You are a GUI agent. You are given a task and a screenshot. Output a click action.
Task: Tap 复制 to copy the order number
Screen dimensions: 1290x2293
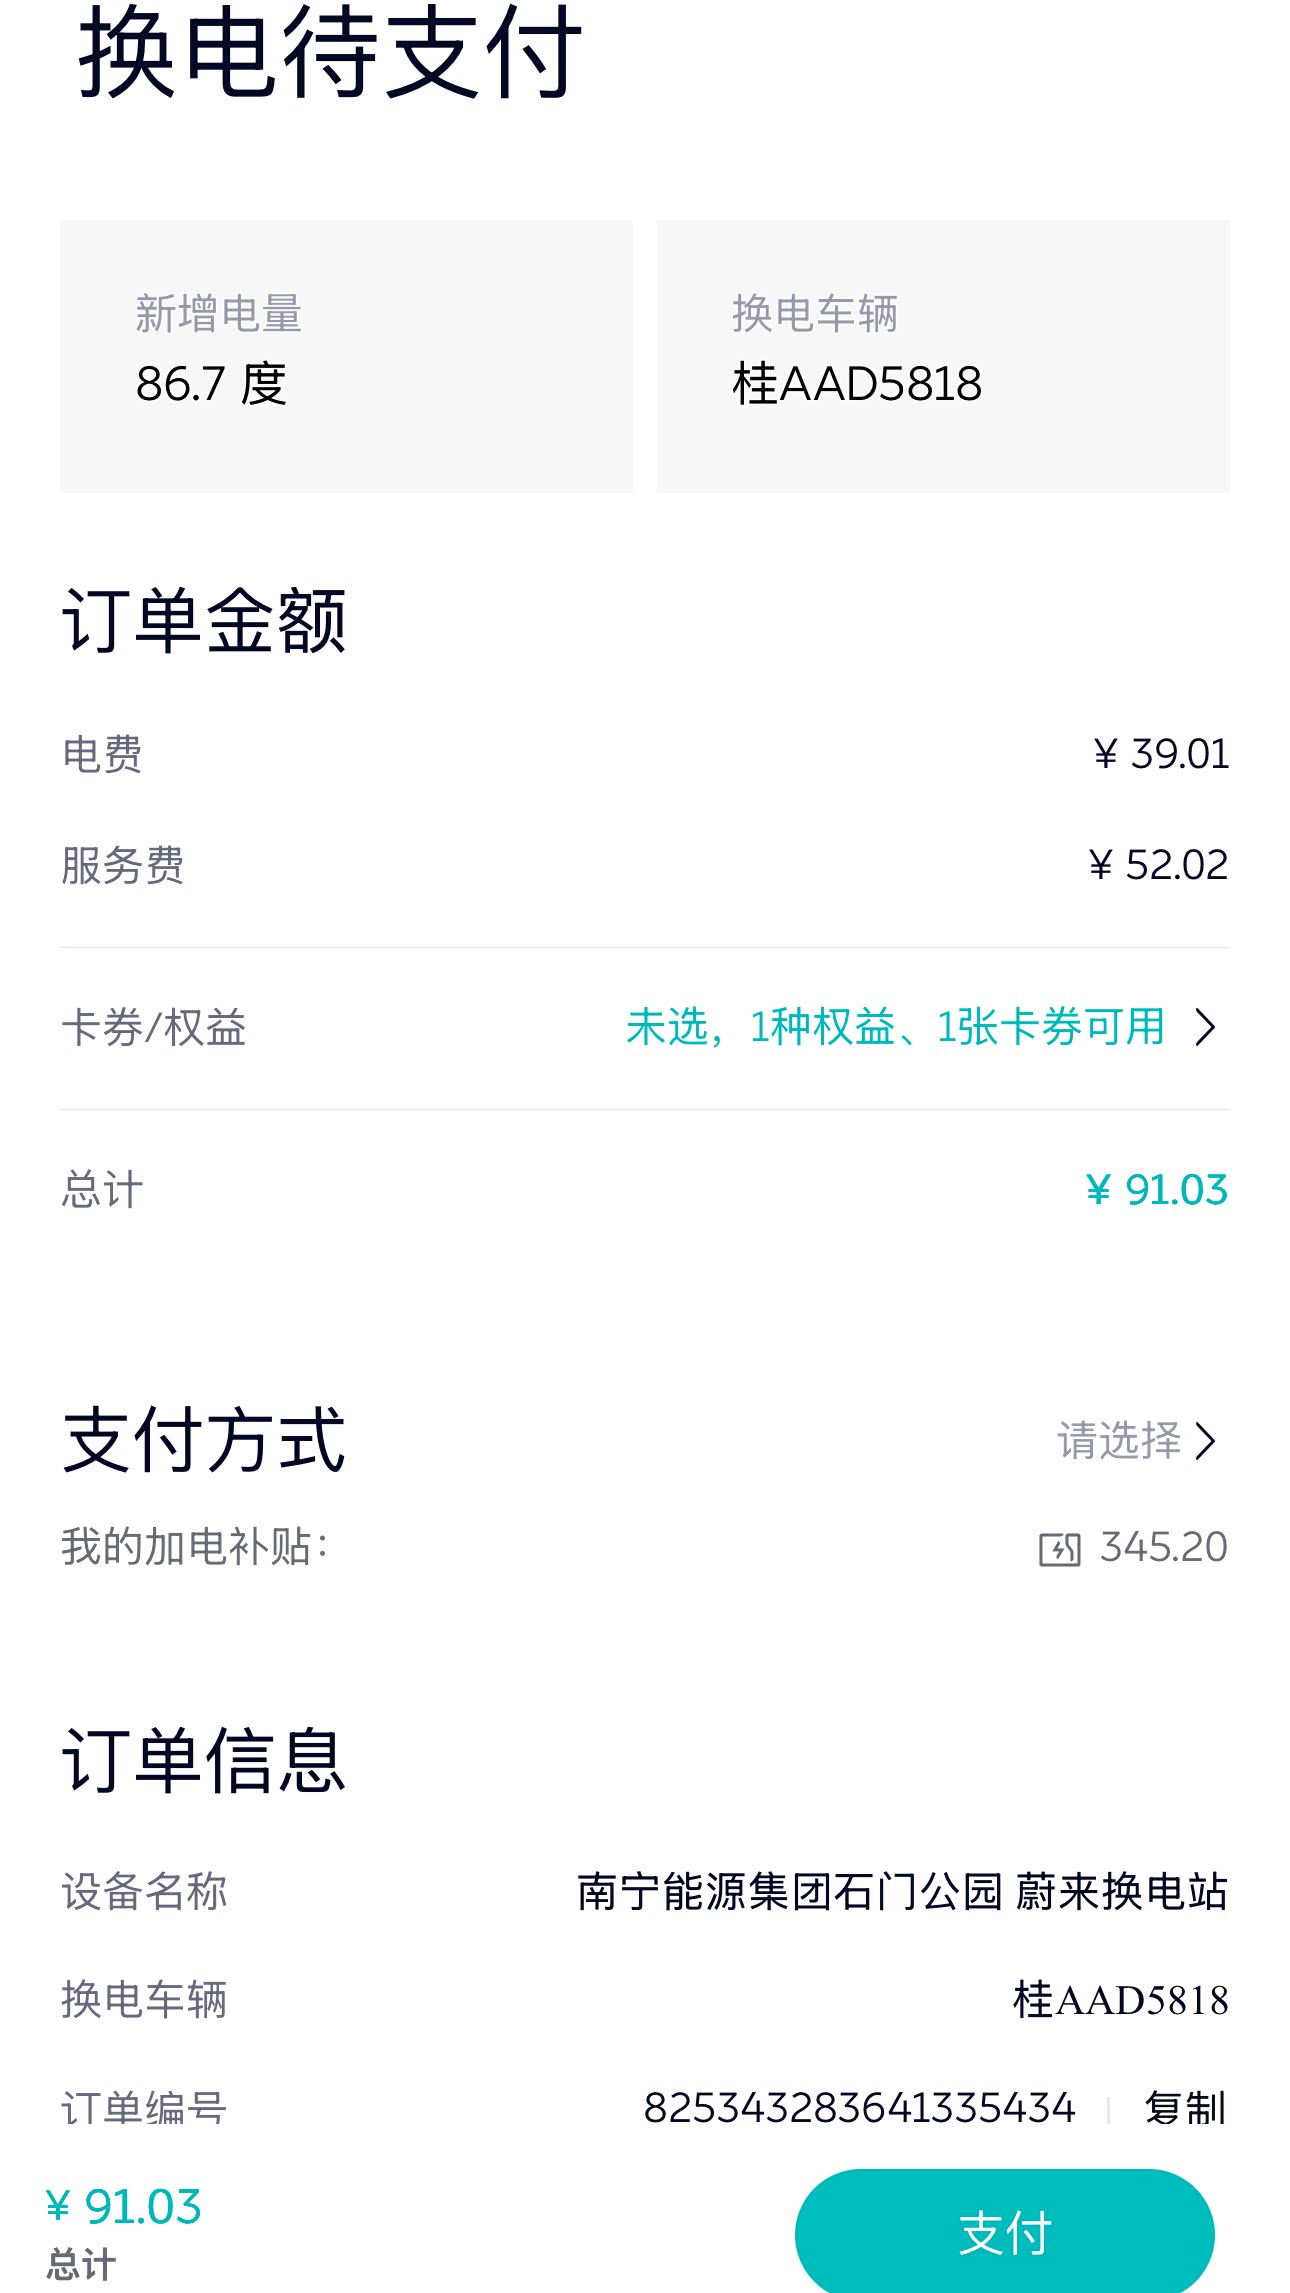[1185, 2108]
